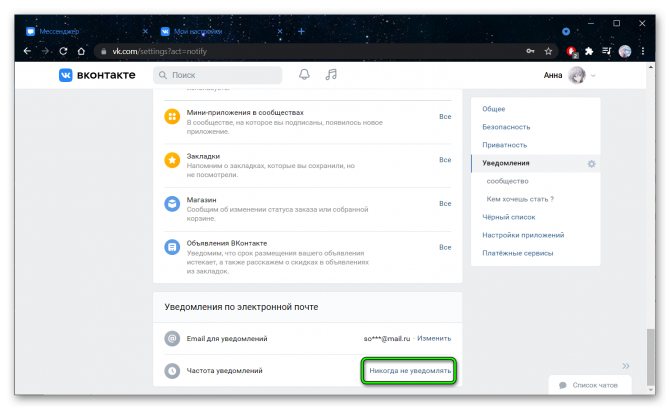Open the notifications bell icon

point(304,75)
